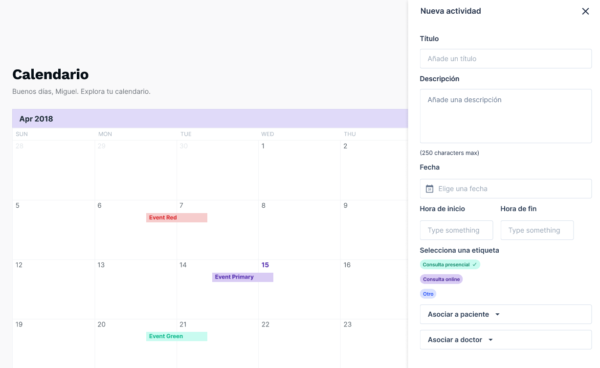The height and width of the screenshot is (368, 600).
Task: Click the Hora de inicio input
Action: pyautogui.click(x=456, y=230)
